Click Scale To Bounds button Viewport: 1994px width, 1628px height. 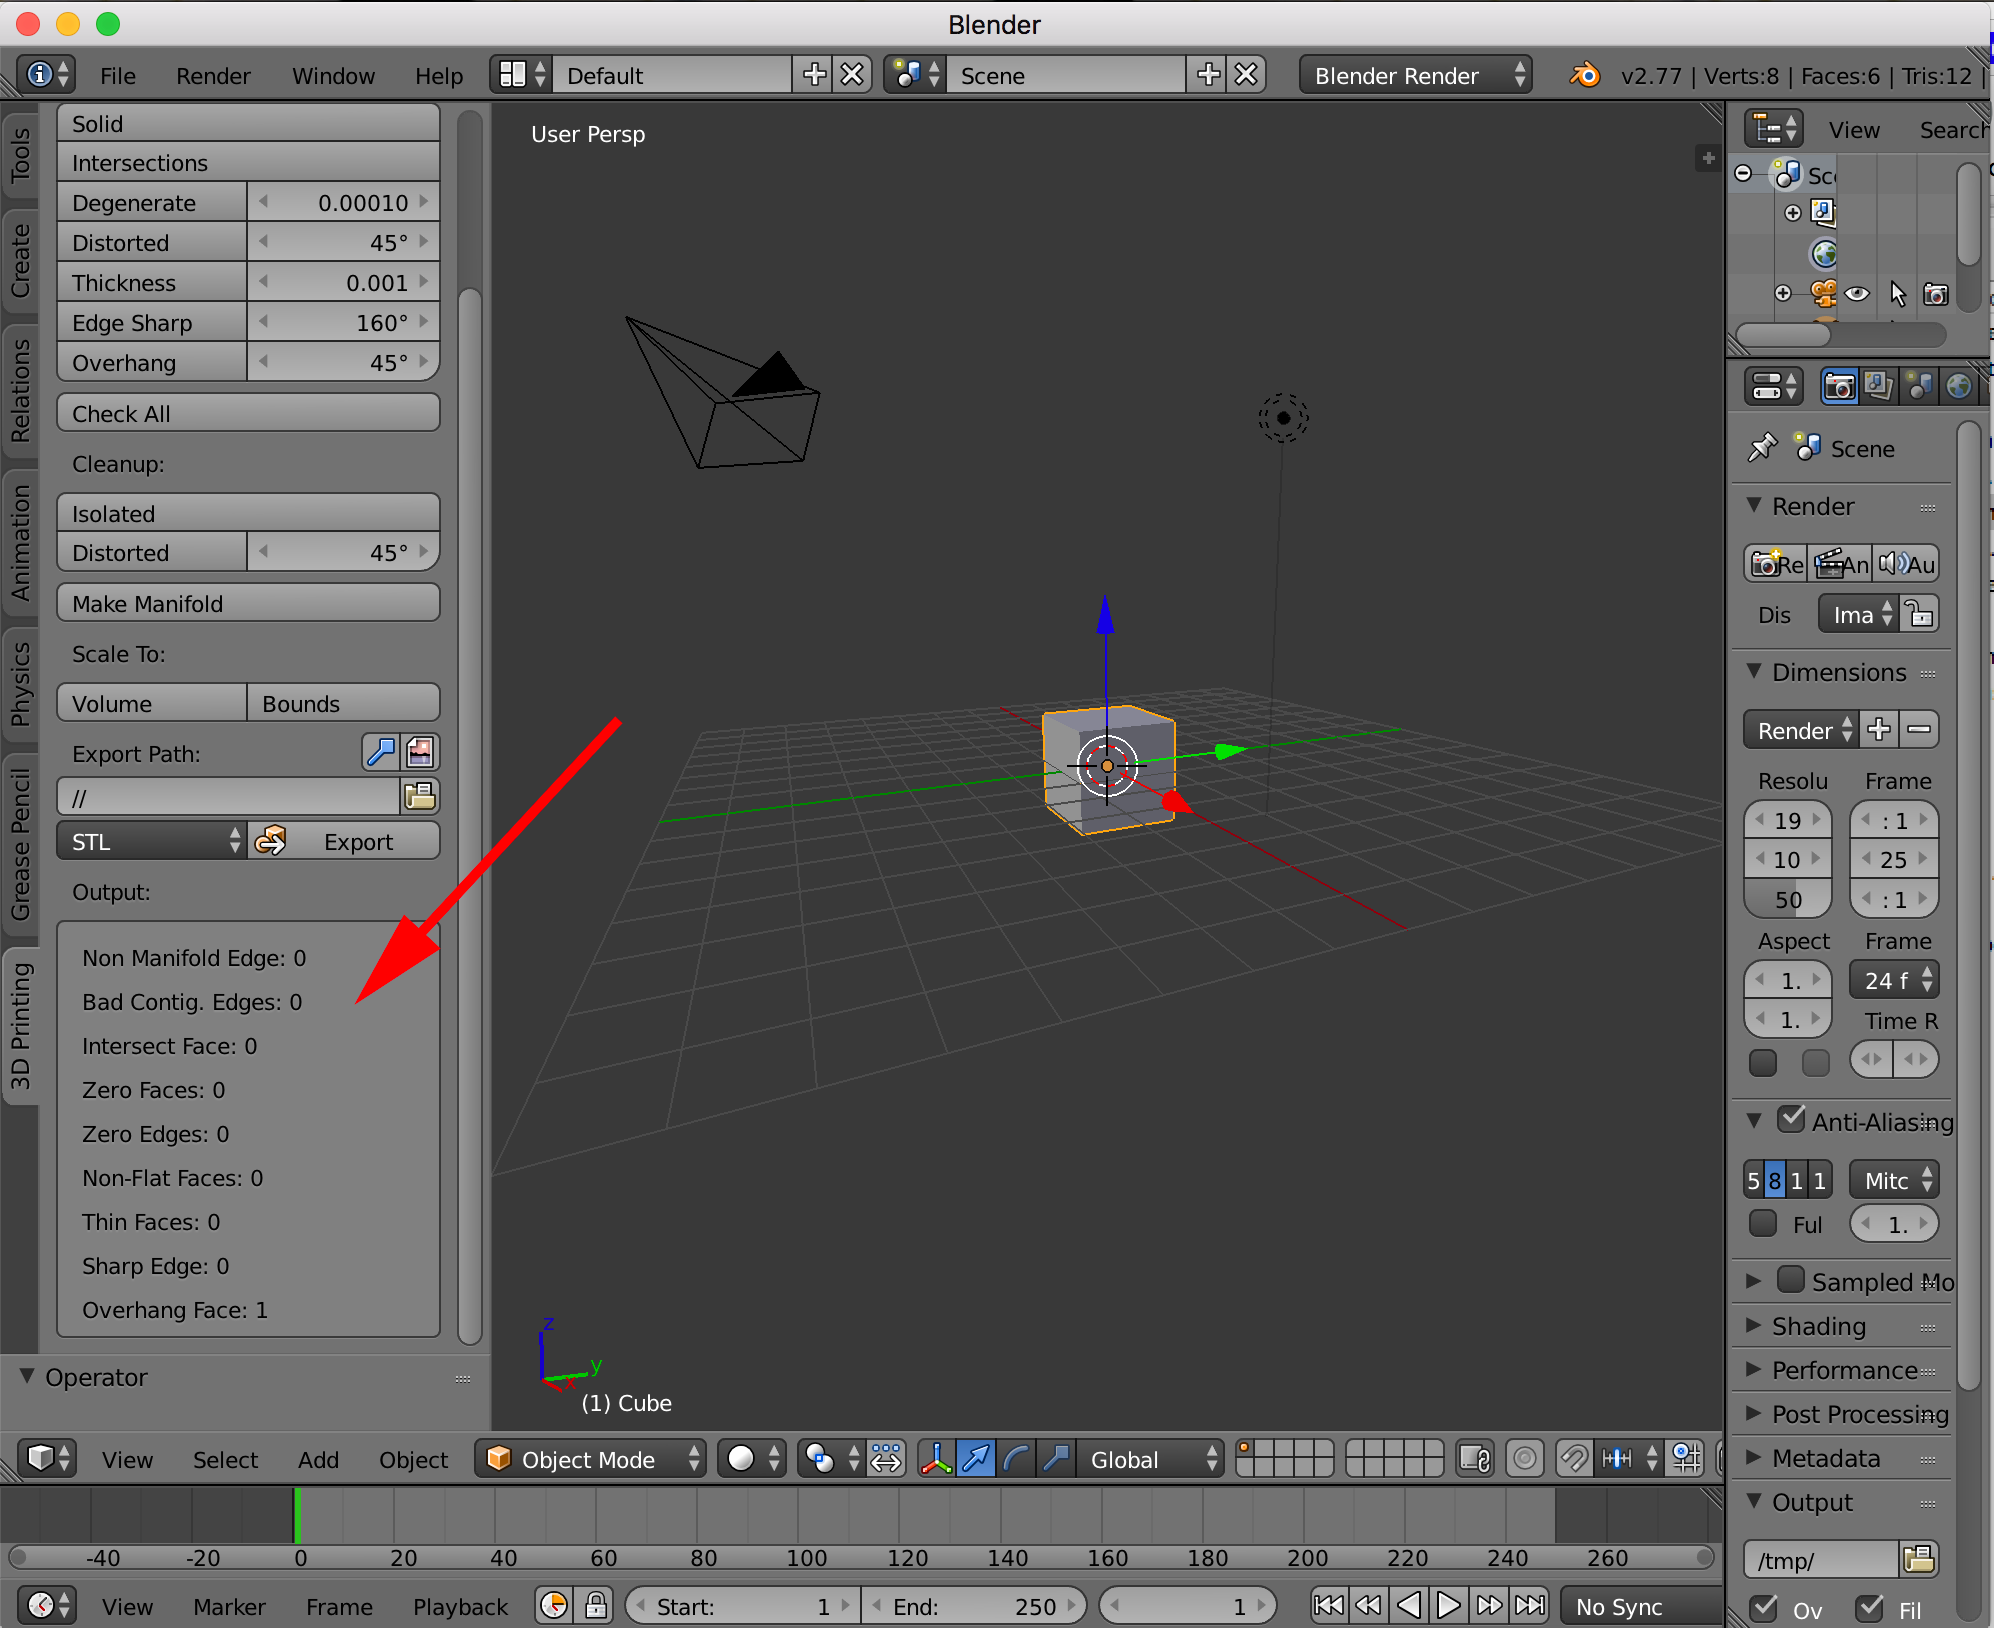(x=343, y=702)
